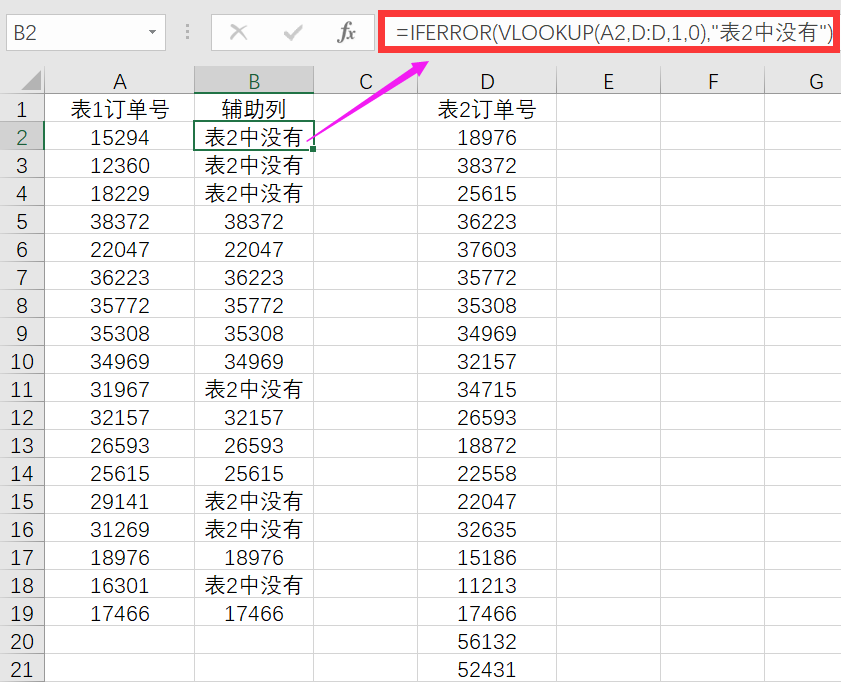This screenshot has height=682, width=841.
Task: Click cell A15 containing 29141
Action: click(x=119, y=501)
